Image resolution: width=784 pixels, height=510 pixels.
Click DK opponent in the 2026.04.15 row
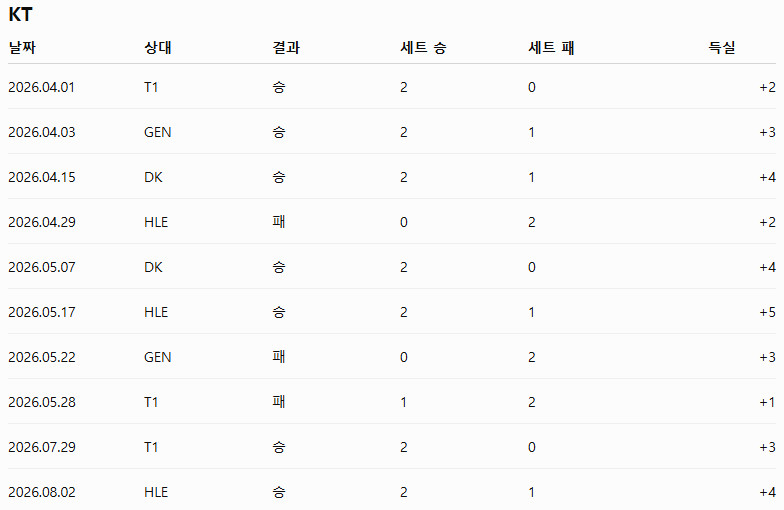tap(153, 178)
